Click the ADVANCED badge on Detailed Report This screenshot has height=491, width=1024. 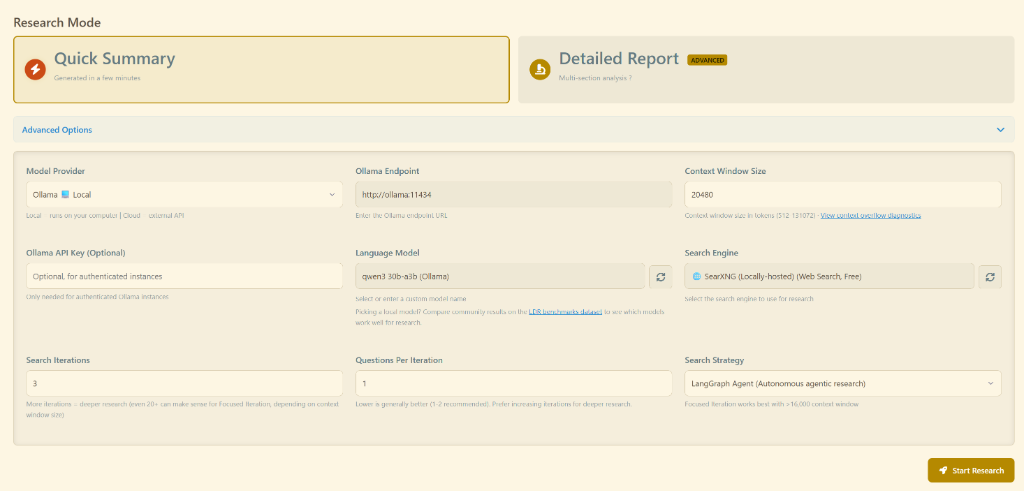click(707, 60)
